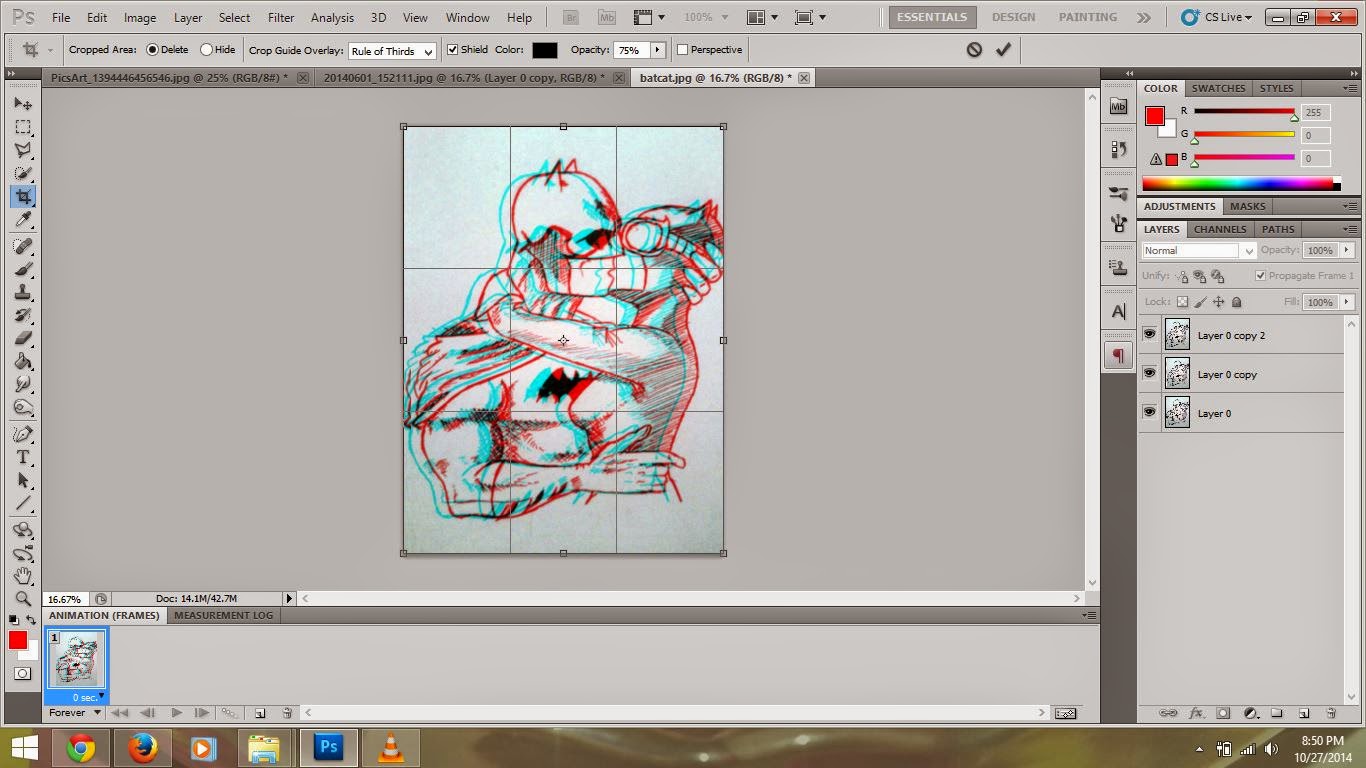Pick a color from the spectrum ramp
Image resolution: width=1366 pixels, height=768 pixels.
point(1238,183)
